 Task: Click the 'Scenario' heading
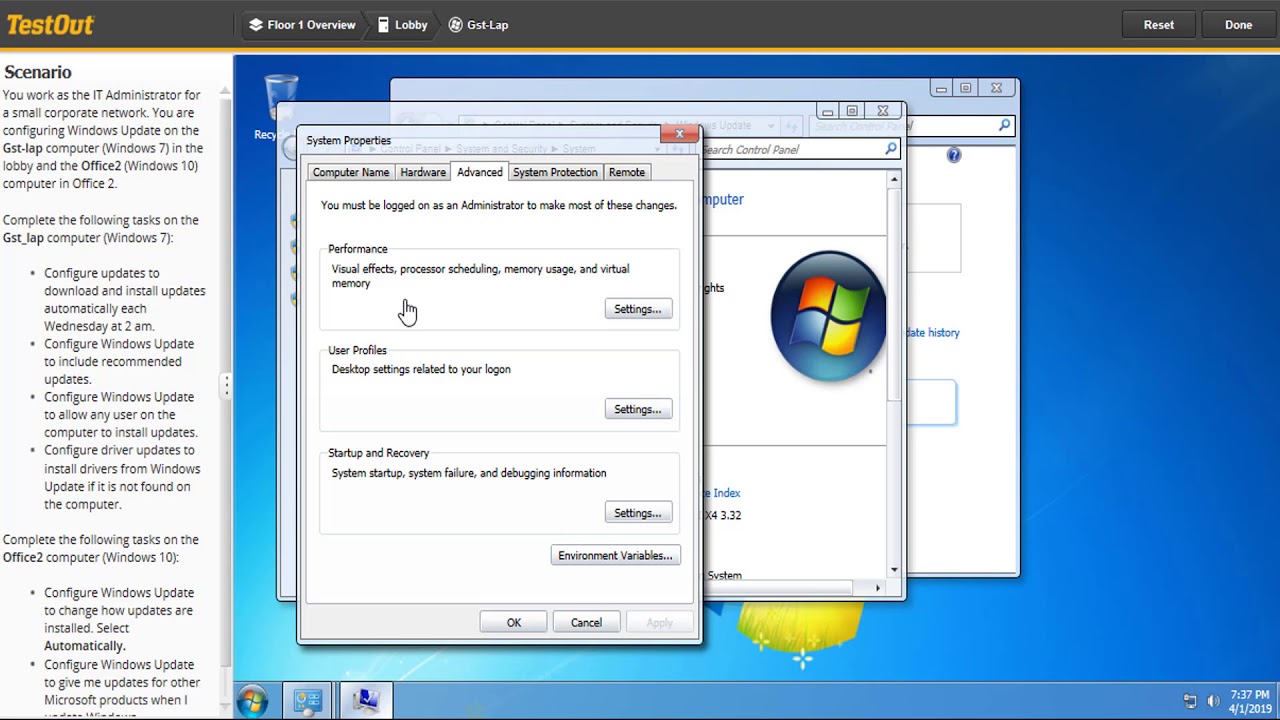(x=38, y=72)
